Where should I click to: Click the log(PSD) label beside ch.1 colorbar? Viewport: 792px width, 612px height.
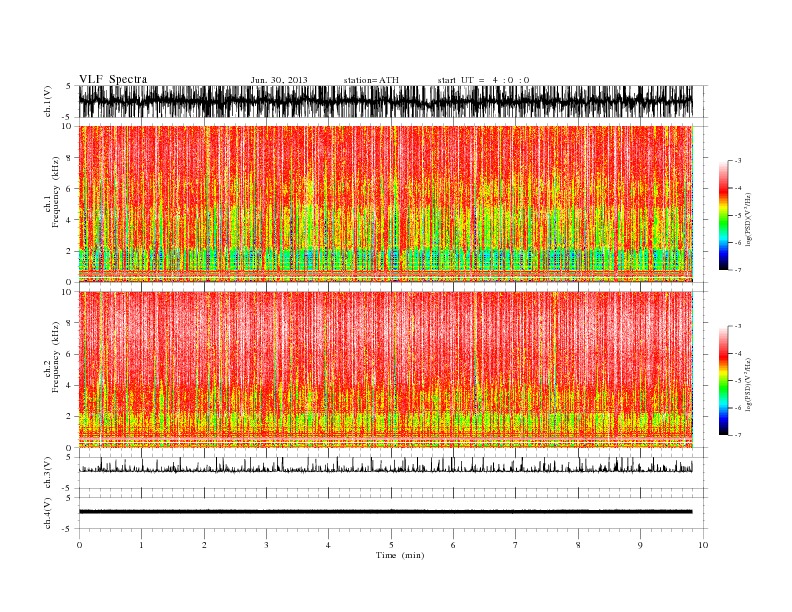(x=748, y=217)
